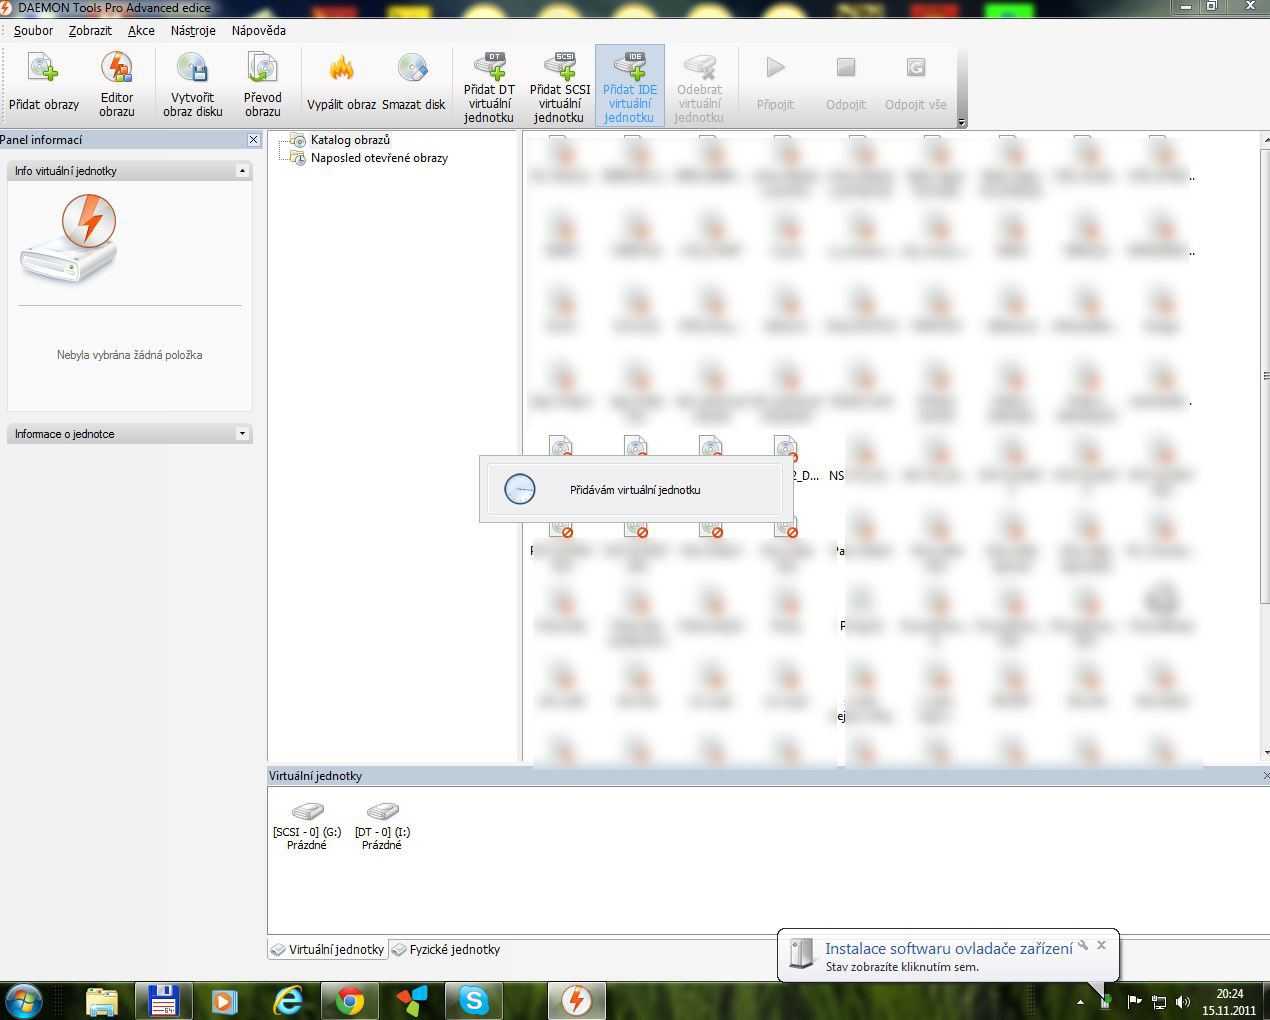This screenshot has height=1020, width=1270.
Task: Select Katalog obrazů tree item
Action: click(x=350, y=140)
